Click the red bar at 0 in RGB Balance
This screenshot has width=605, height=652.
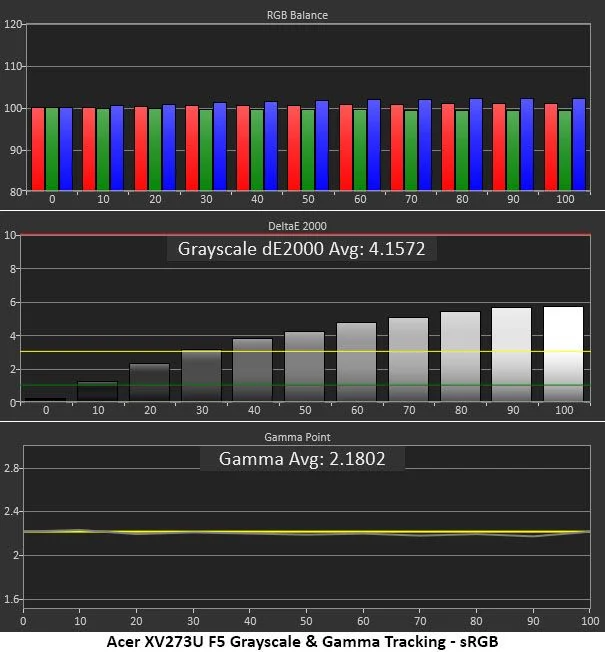(x=38, y=149)
